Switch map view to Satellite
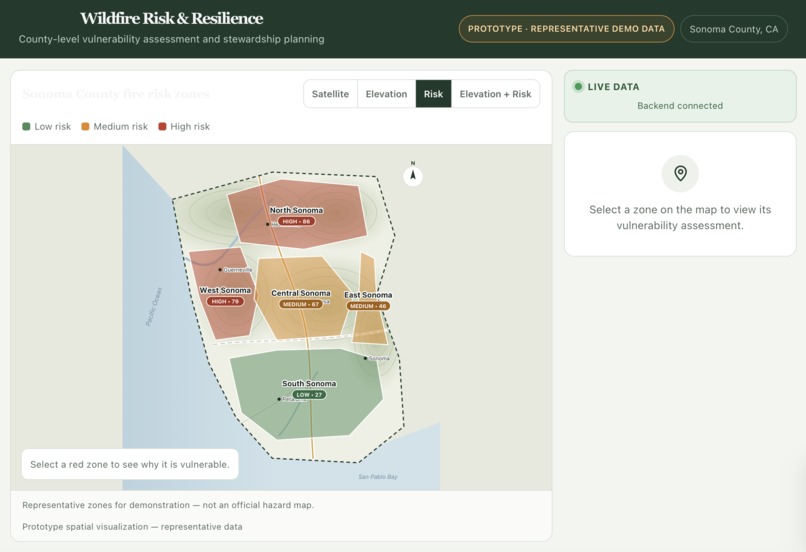 tap(330, 94)
